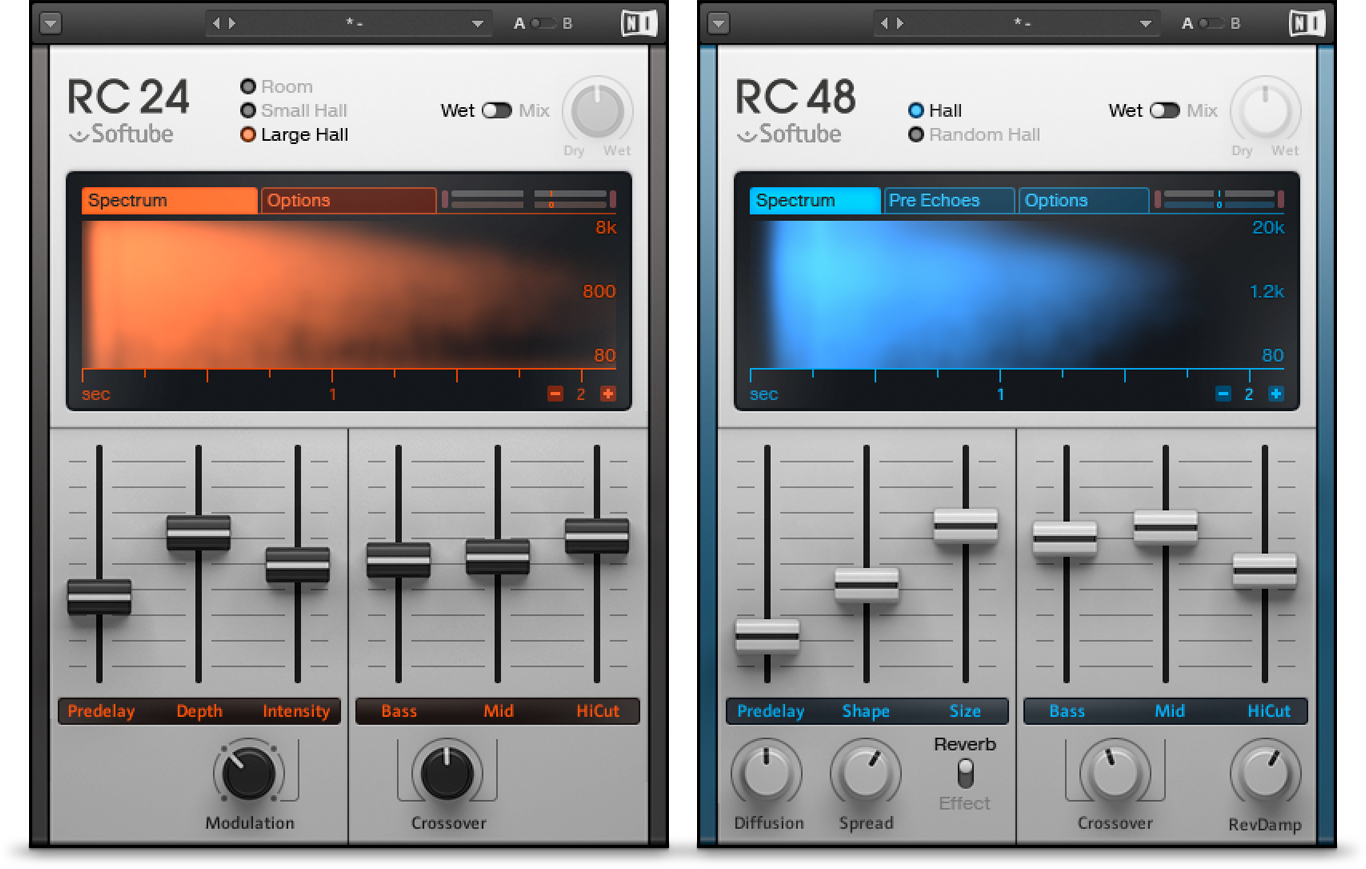Screen dimensions: 1366x869
Task: Click the RC 24 Softube logo
Action: pyautogui.click(x=121, y=135)
